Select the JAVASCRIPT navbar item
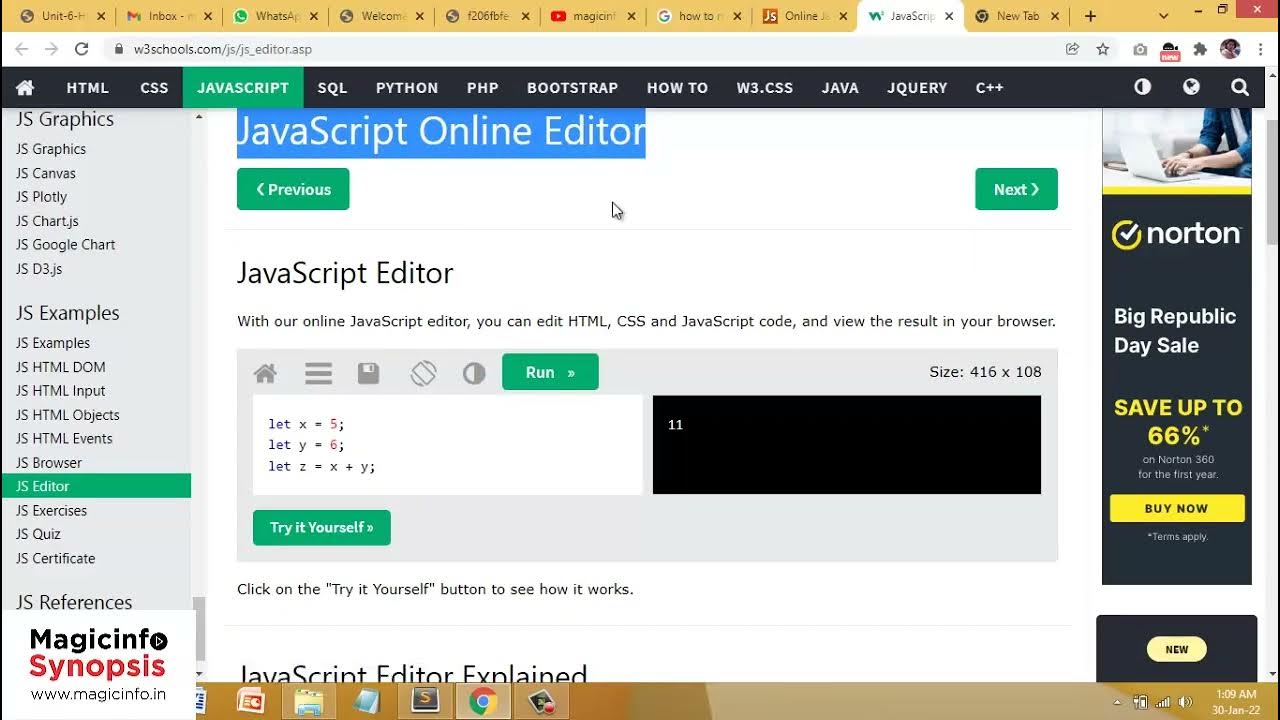 (243, 88)
